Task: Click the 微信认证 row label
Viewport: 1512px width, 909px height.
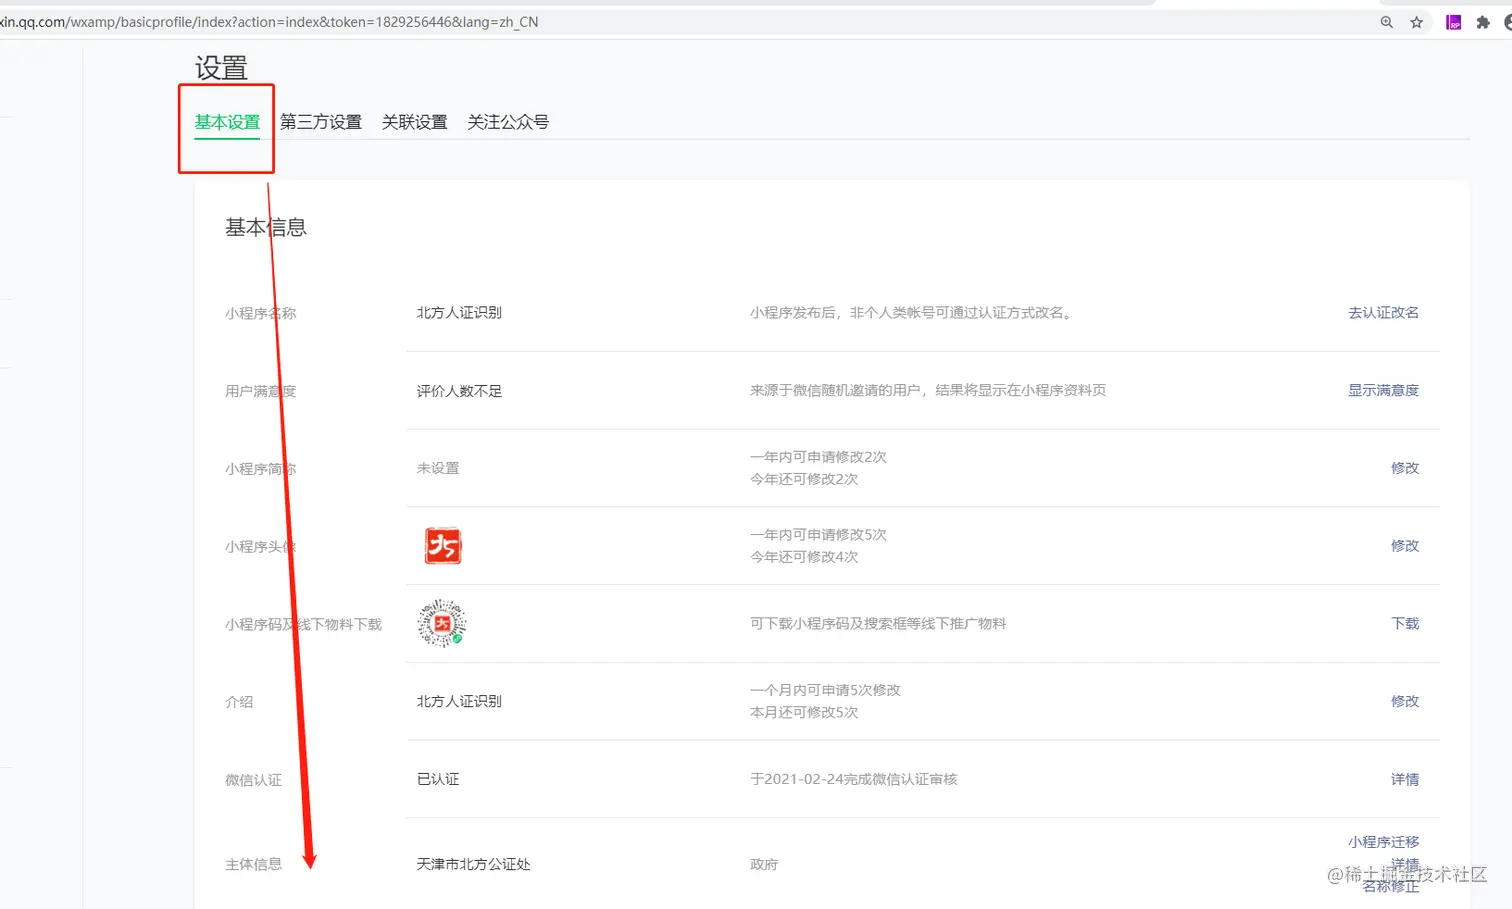Action: [253, 780]
